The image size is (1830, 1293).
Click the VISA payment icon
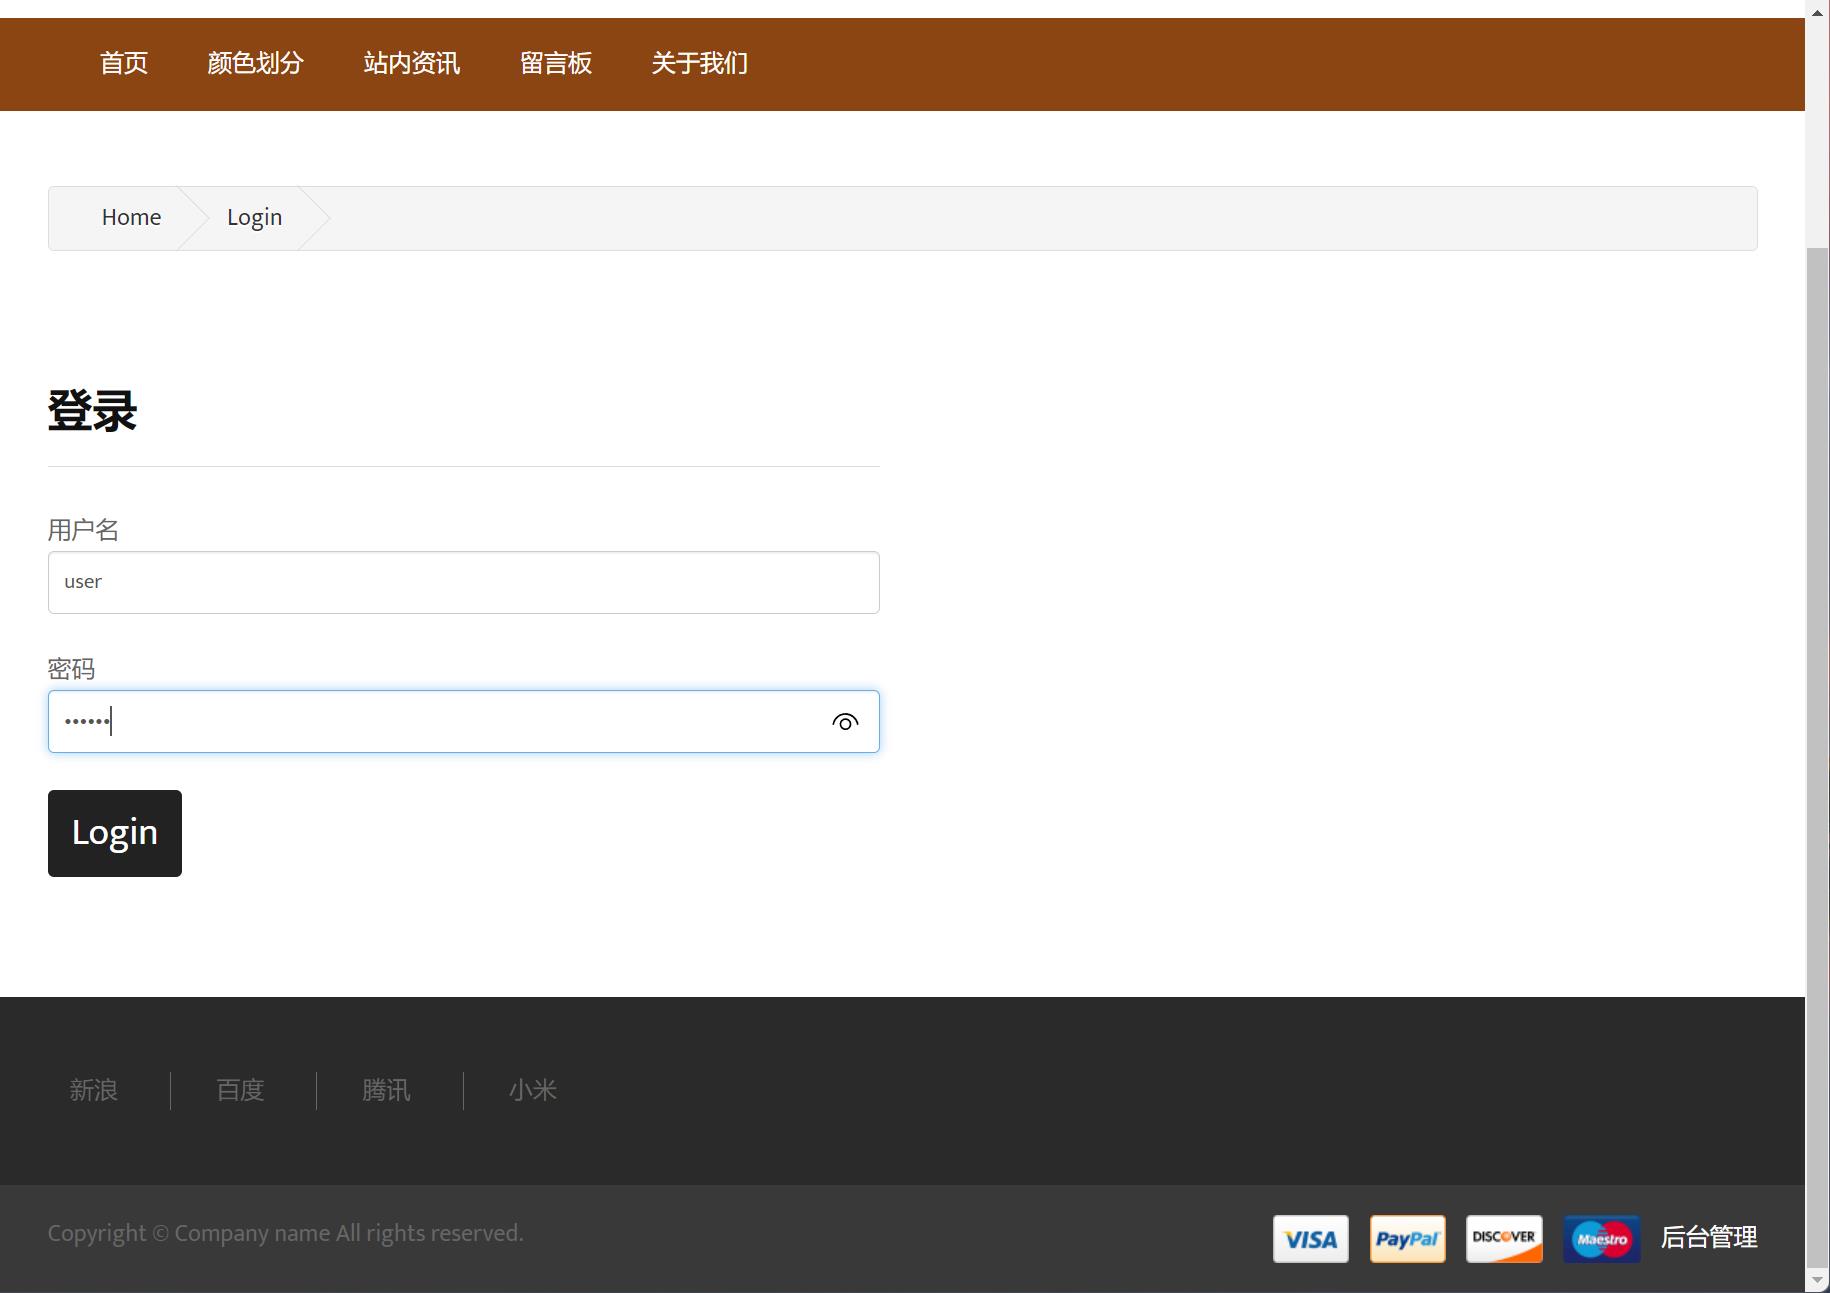[1310, 1239]
